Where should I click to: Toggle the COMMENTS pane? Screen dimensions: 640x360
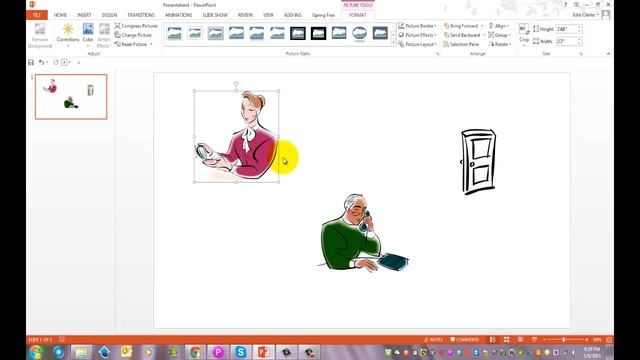coord(464,340)
